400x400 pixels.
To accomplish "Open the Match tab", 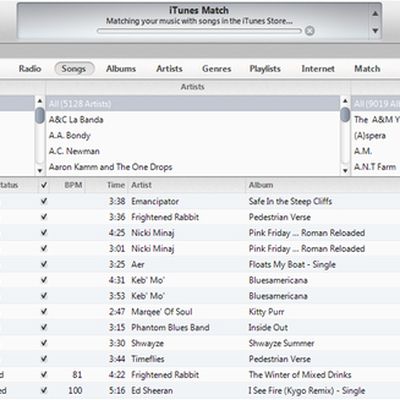I will coord(367,69).
